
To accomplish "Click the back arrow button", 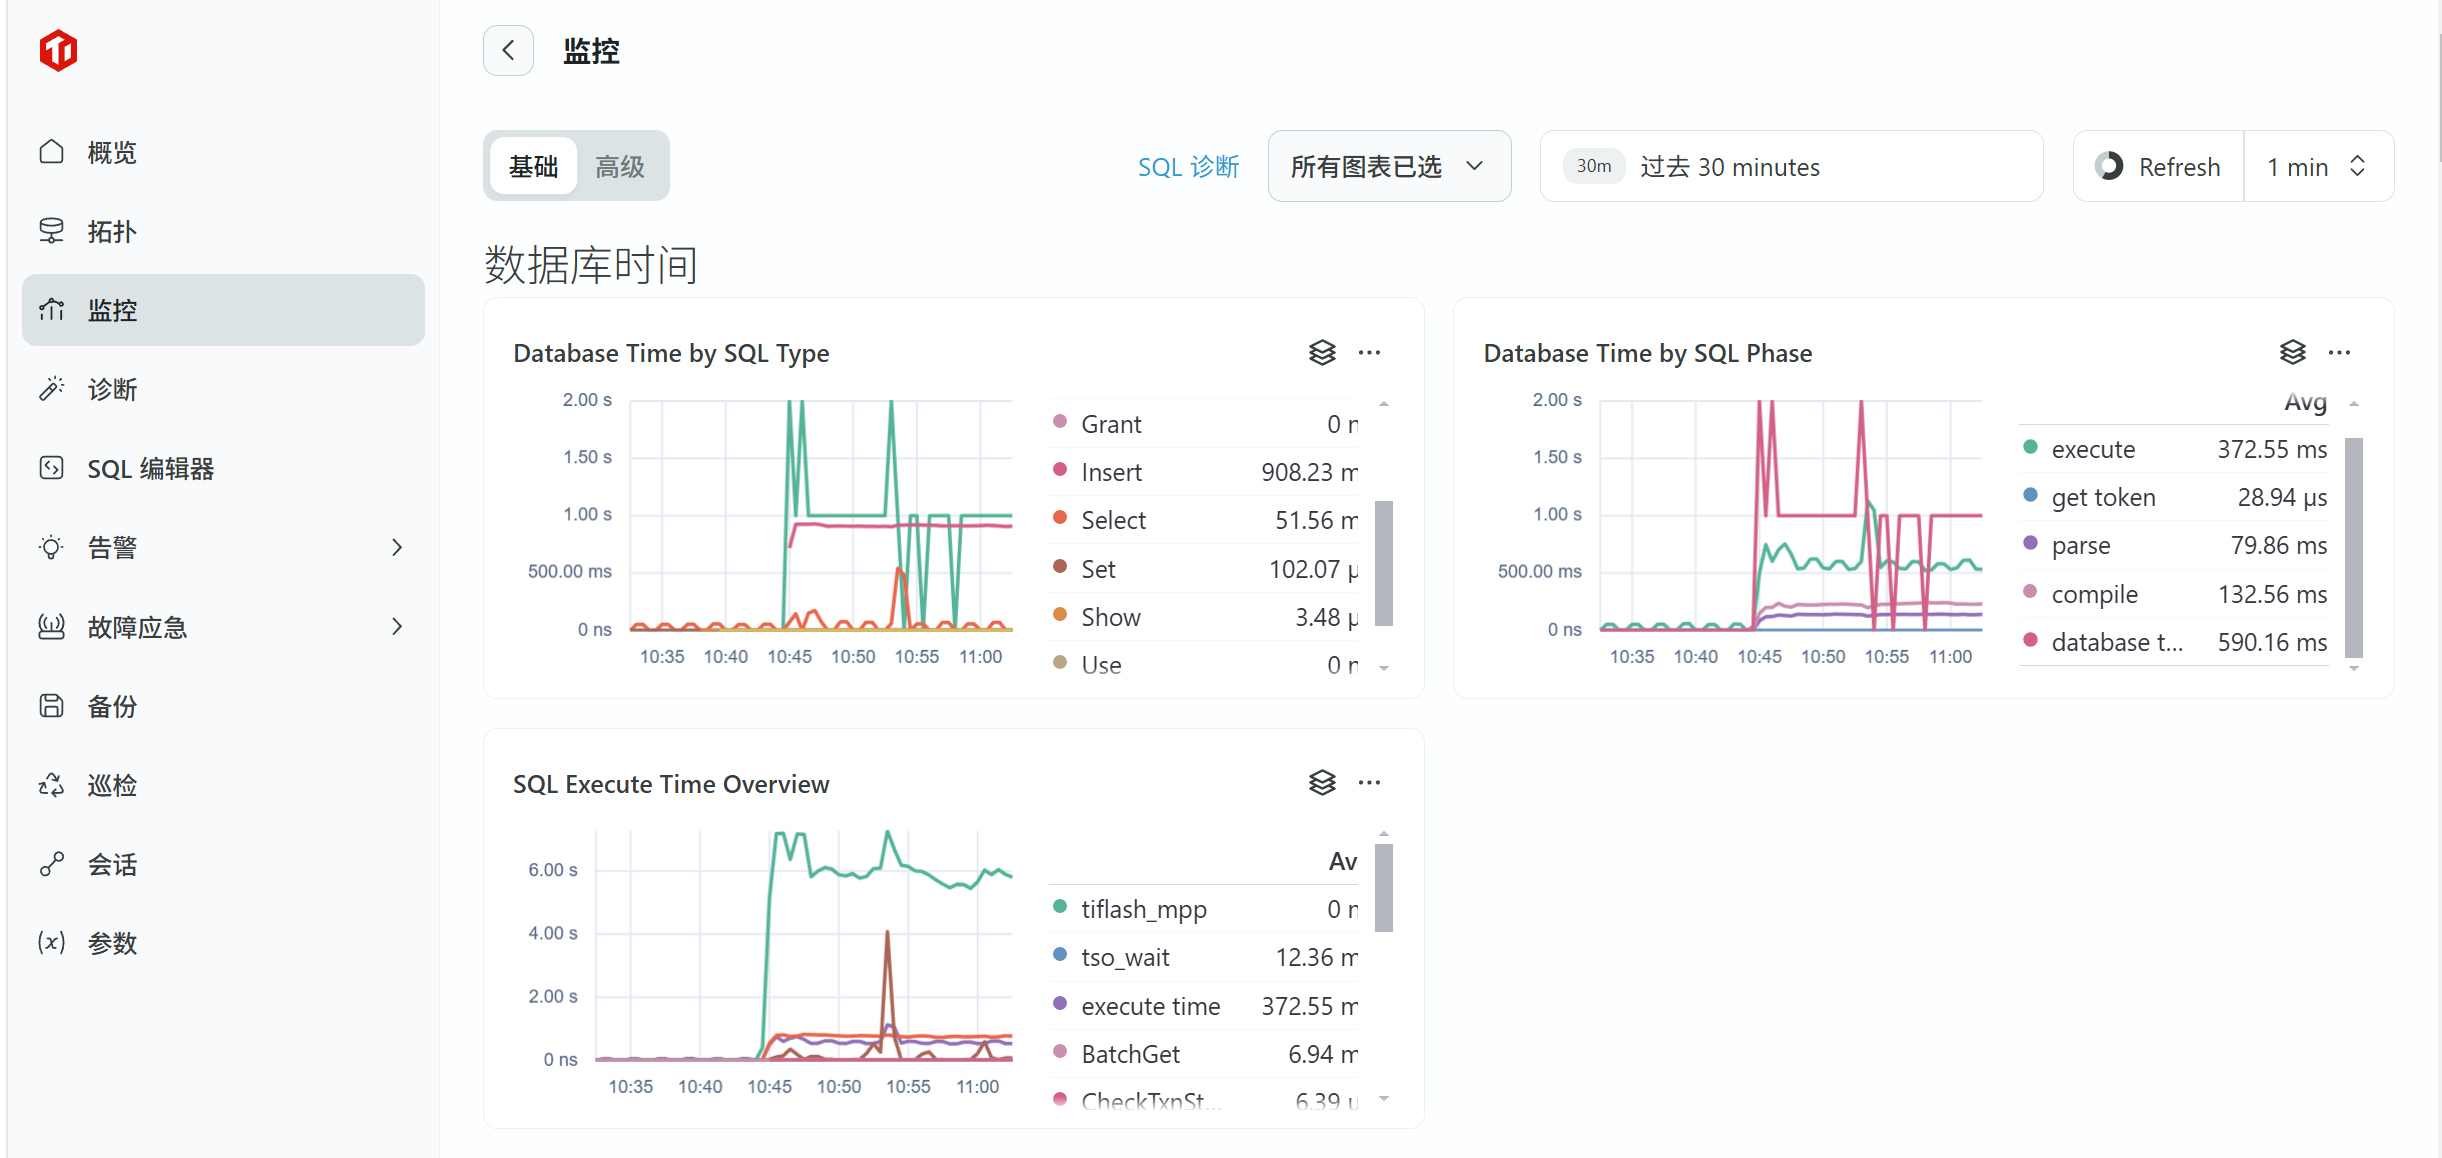I will click(508, 51).
